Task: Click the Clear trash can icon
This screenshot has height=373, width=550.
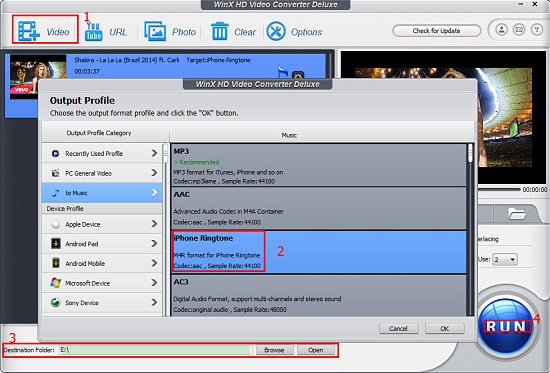Action: [x=220, y=31]
